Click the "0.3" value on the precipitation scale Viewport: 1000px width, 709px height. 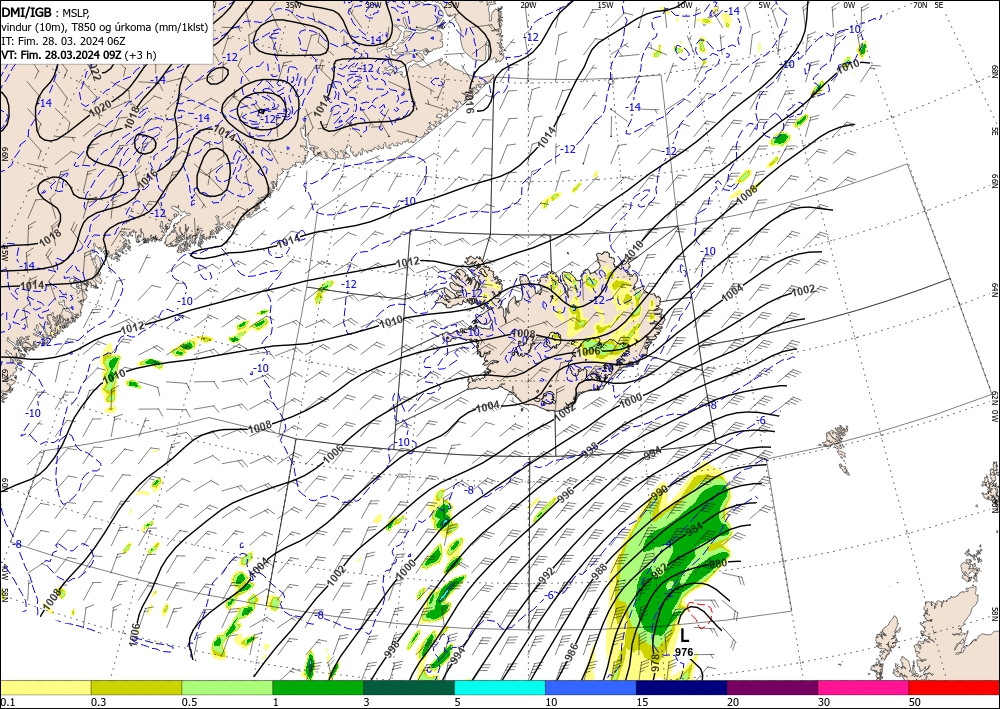click(x=98, y=702)
